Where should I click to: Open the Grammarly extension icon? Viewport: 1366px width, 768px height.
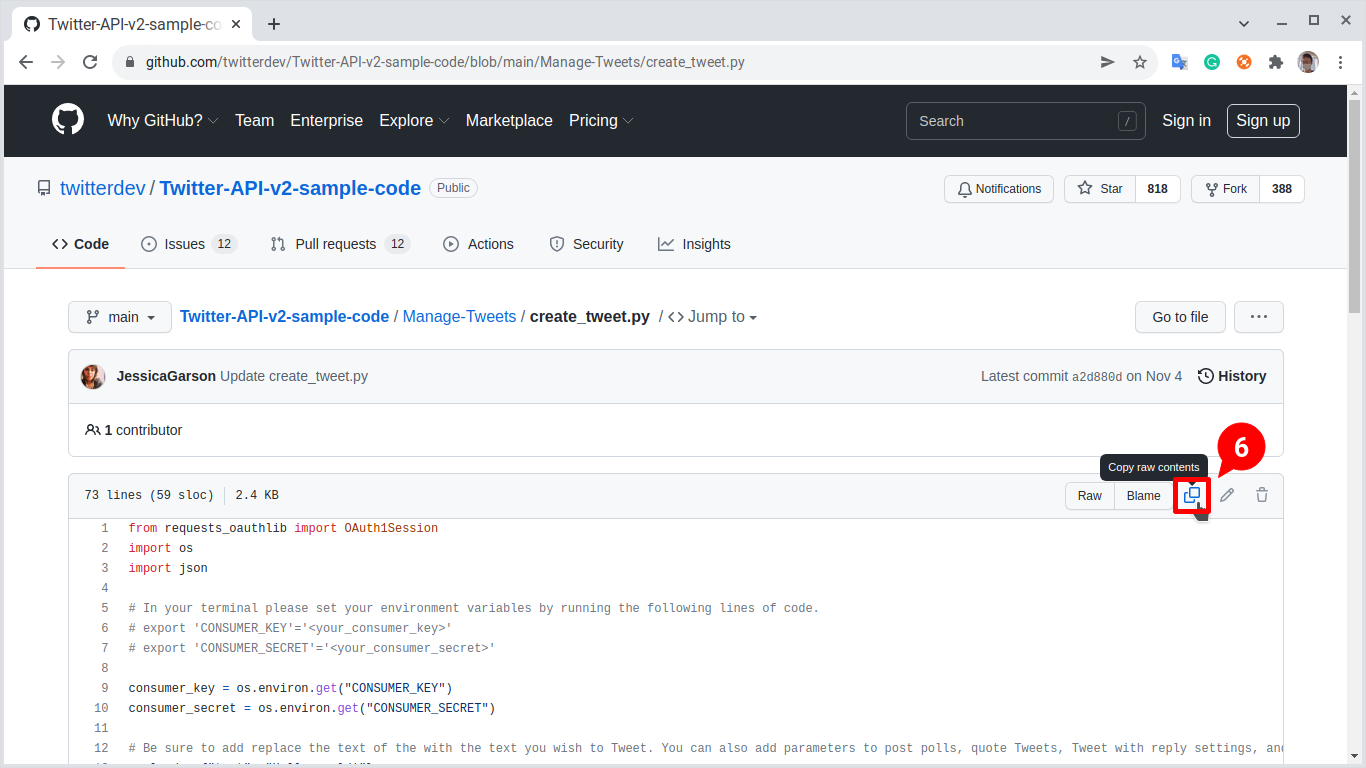[x=1212, y=62]
